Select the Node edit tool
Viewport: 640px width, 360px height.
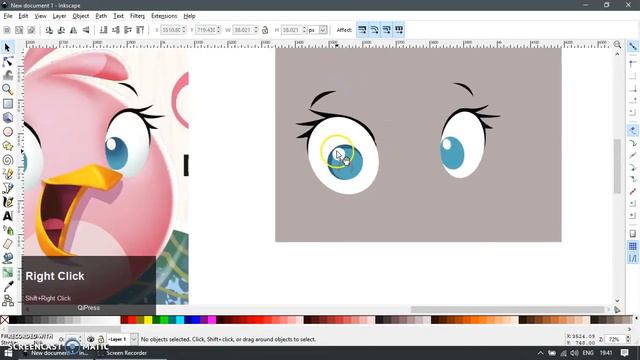[x=7, y=62]
